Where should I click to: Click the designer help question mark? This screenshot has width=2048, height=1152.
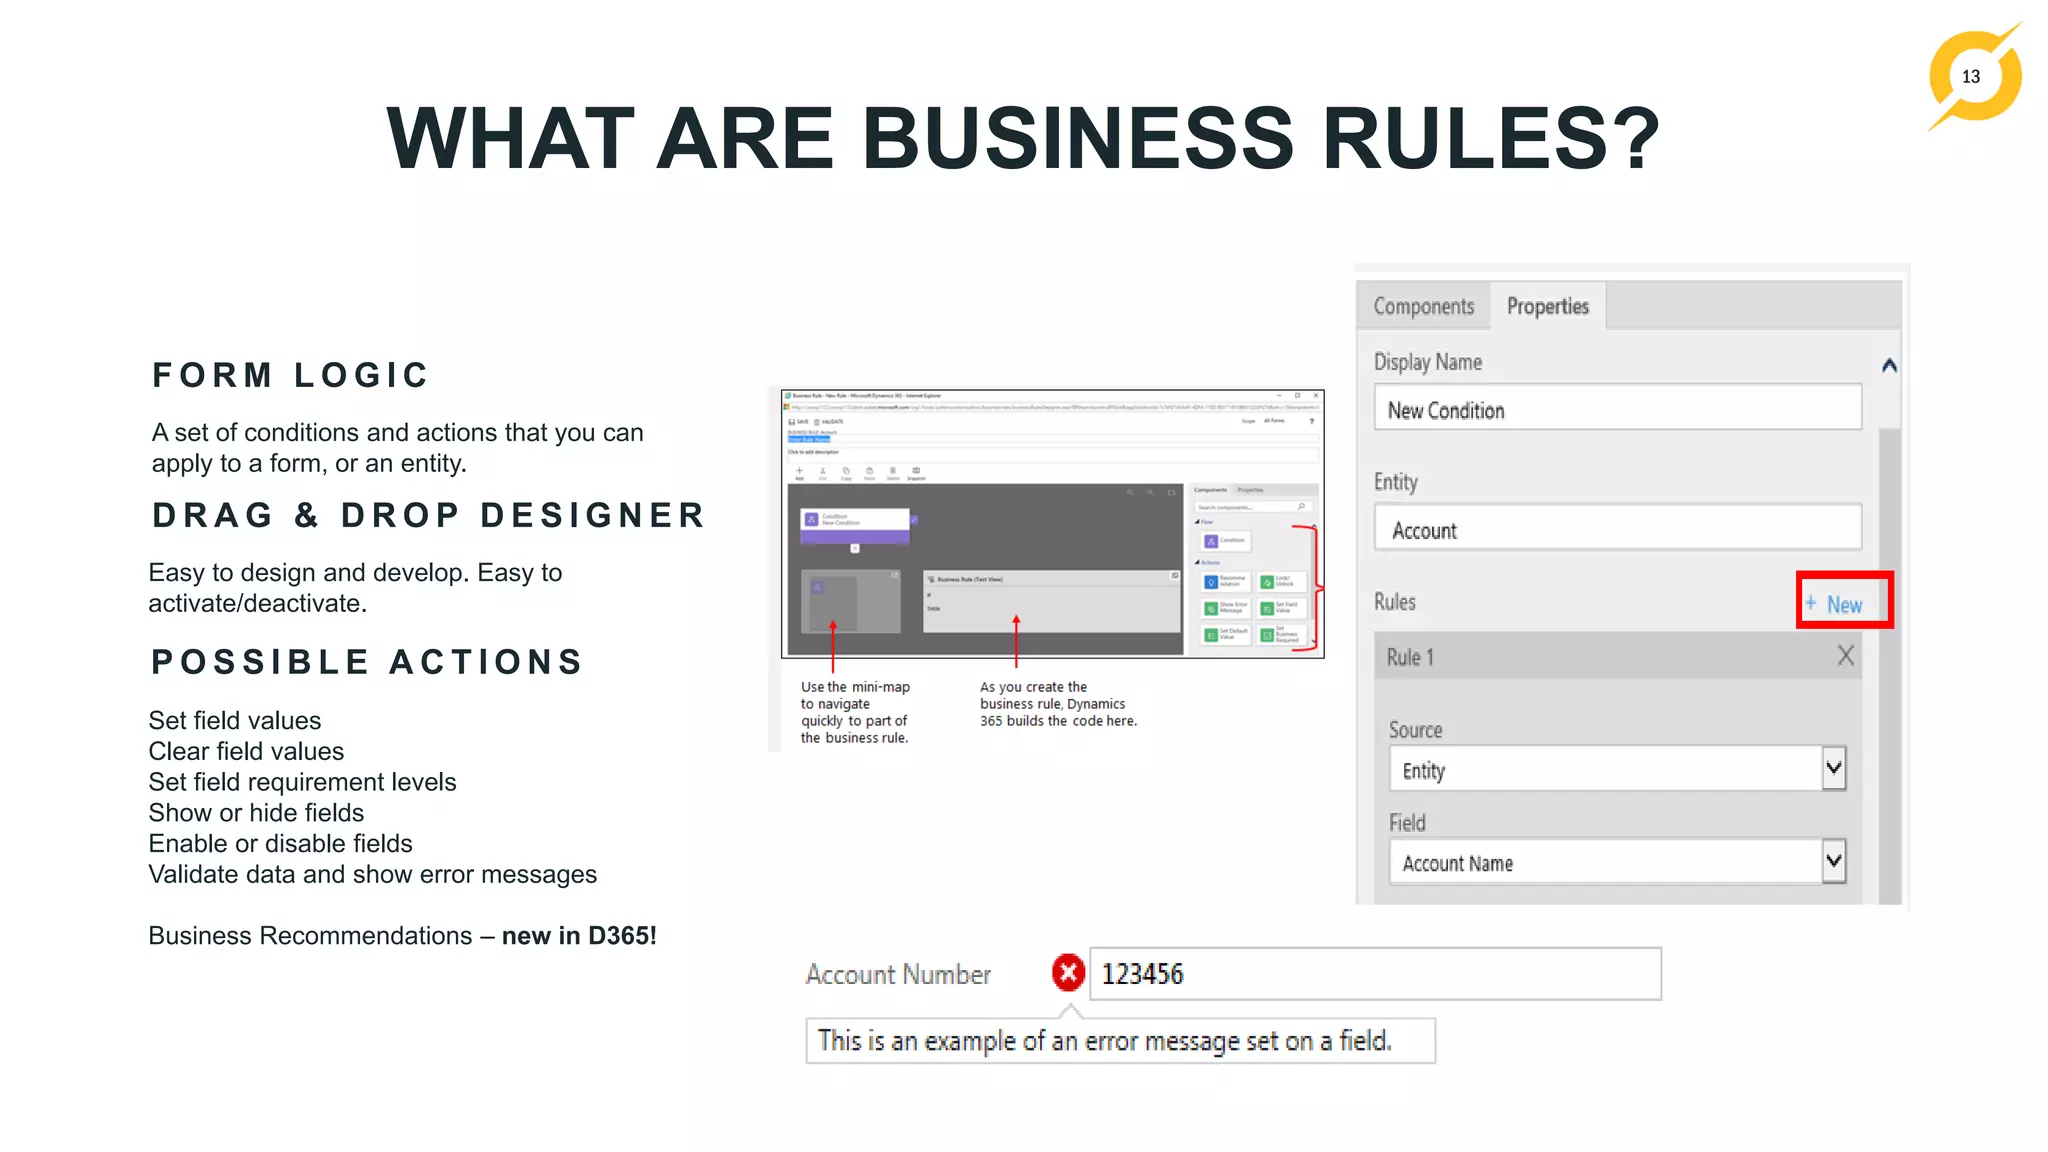[1312, 421]
